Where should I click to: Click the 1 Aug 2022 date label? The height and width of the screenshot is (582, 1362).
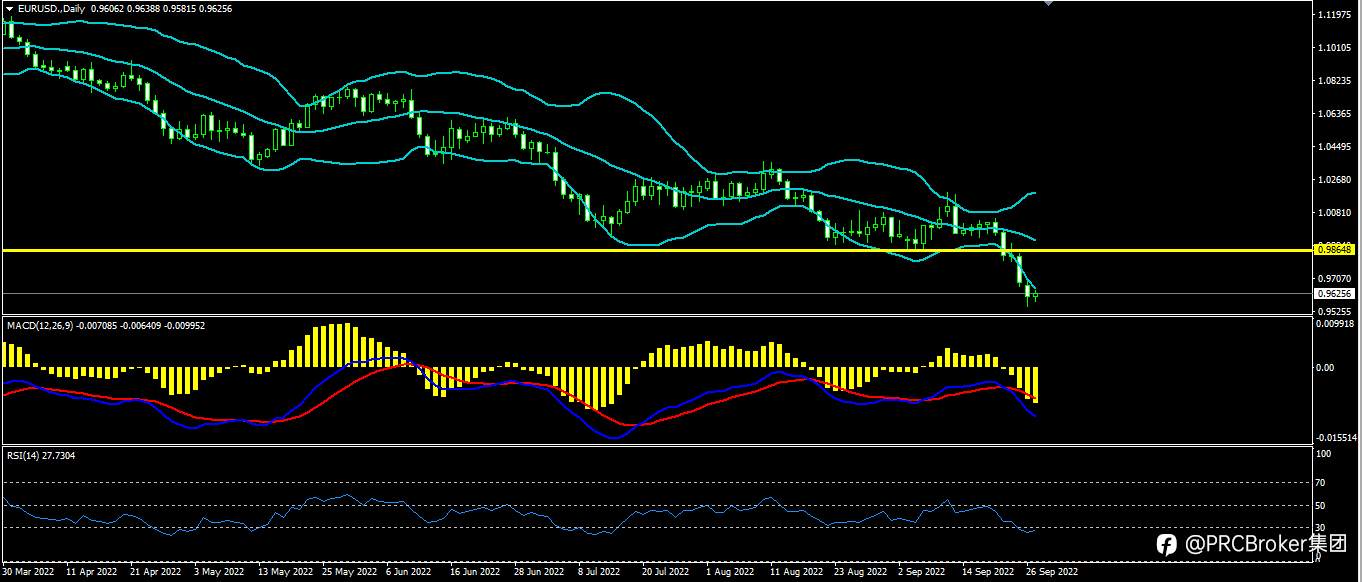(729, 573)
